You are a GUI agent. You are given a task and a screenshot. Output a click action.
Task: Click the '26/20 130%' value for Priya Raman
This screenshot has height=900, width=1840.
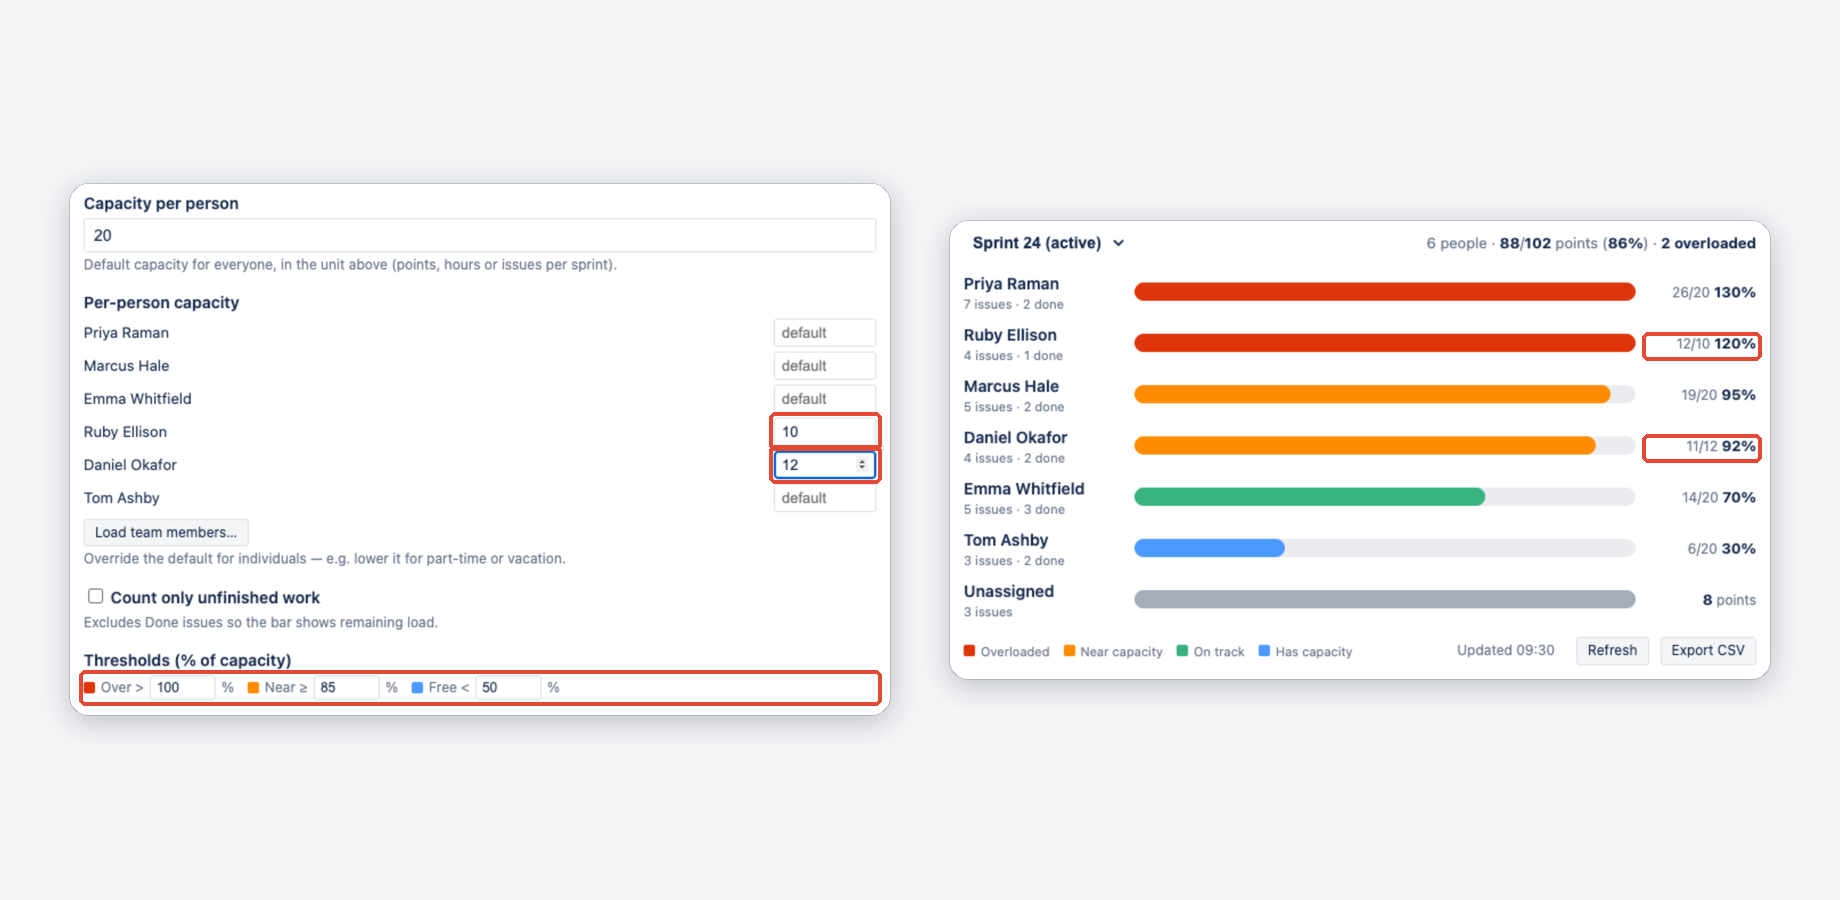pos(1714,292)
